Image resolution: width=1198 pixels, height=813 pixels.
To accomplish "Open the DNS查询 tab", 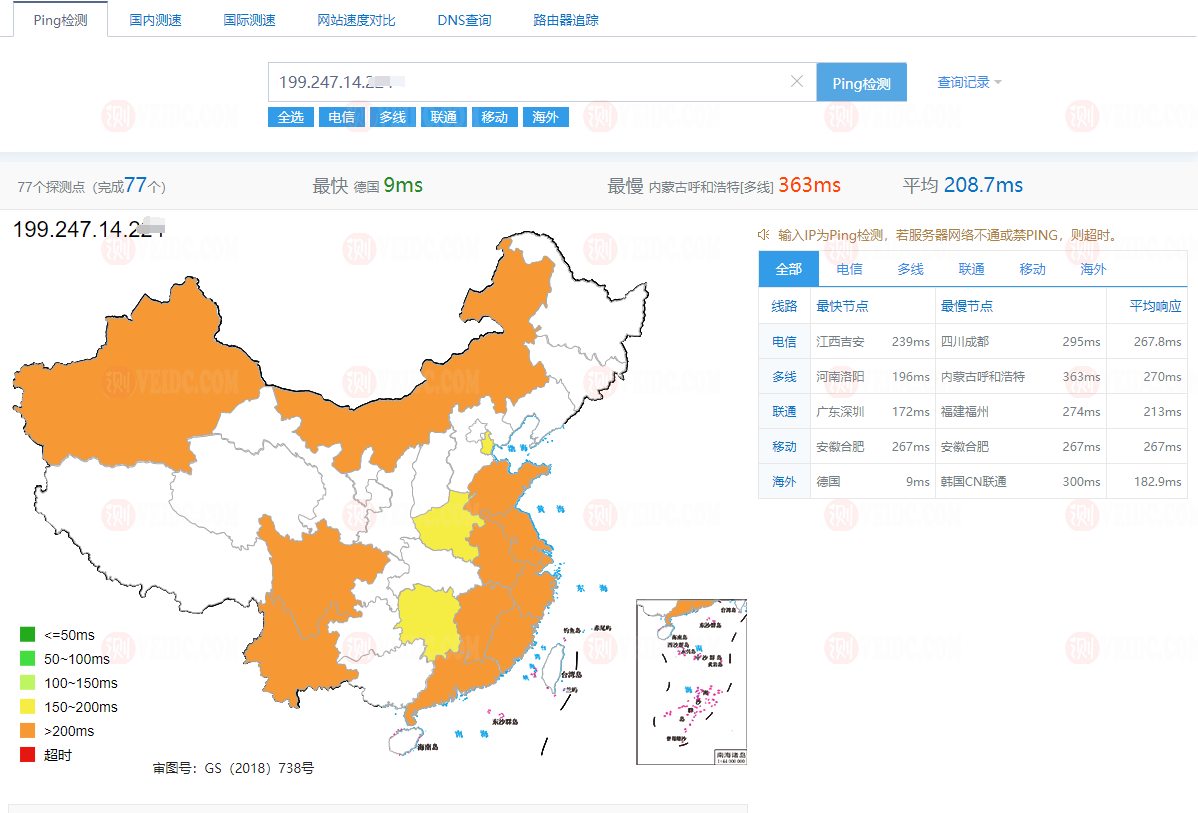I will (x=464, y=18).
